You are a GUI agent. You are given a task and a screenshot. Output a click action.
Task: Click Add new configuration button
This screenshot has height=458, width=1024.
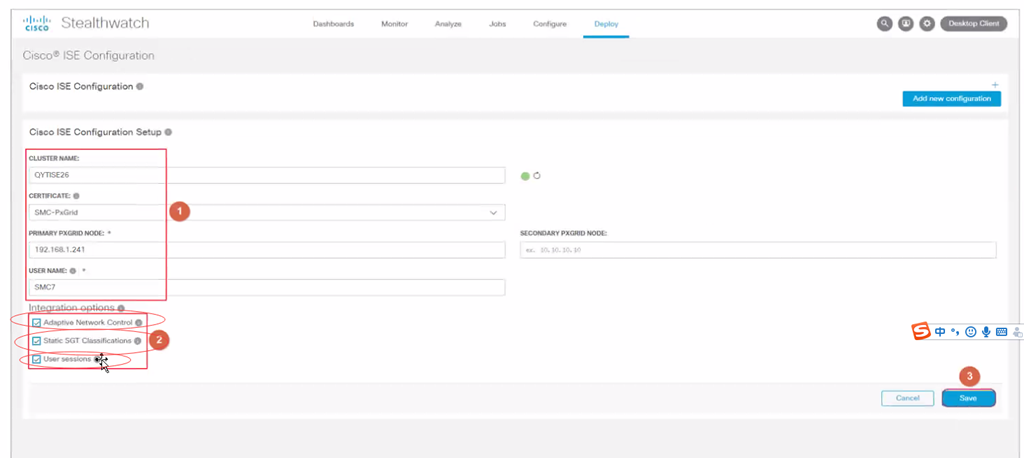pos(952,99)
